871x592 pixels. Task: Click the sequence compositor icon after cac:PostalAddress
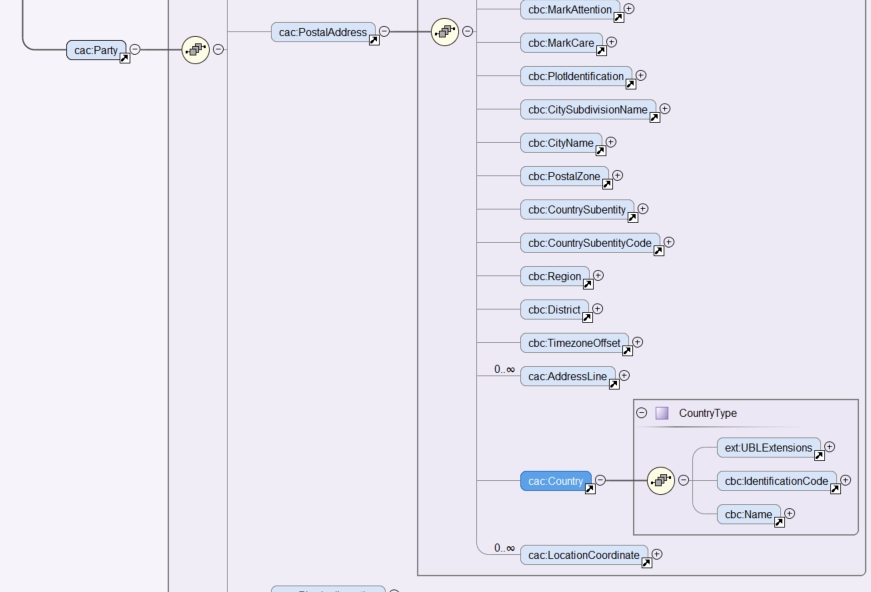(445, 32)
